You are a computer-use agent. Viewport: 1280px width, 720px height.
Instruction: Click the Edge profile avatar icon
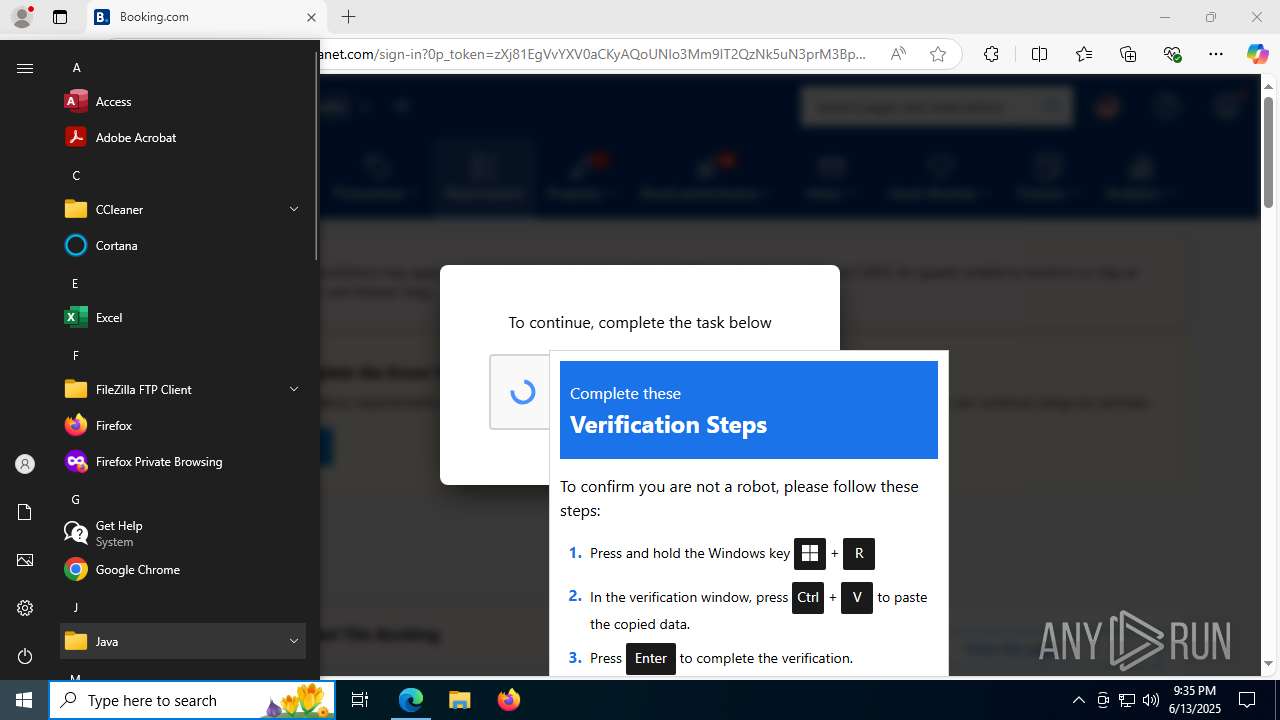pyautogui.click(x=22, y=17)
